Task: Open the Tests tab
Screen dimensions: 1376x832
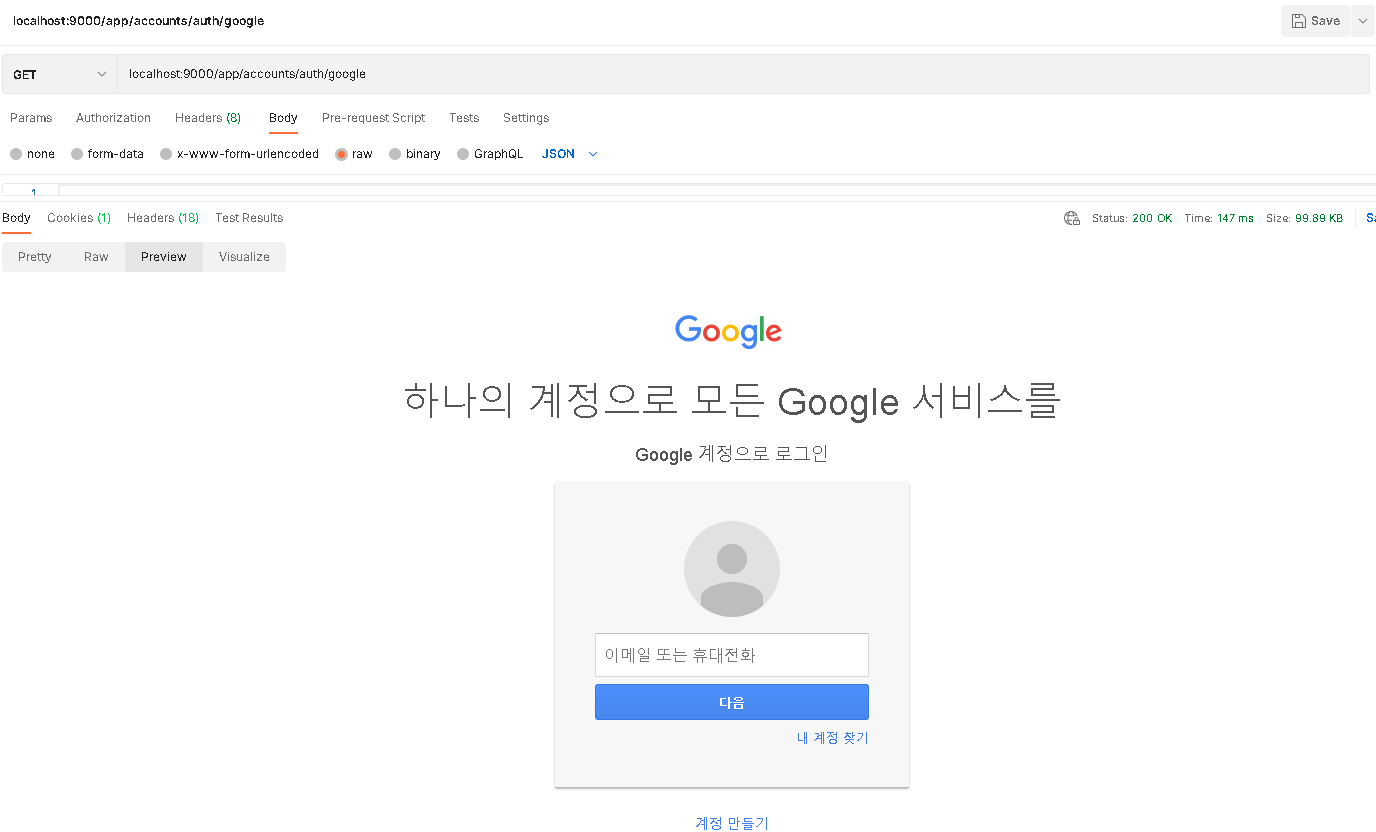Action: (464, 118)
